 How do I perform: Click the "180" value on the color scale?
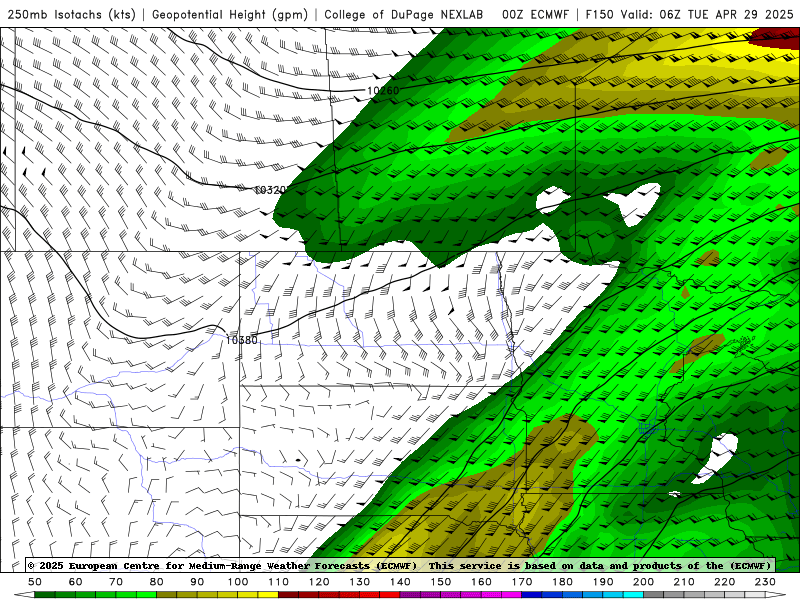(x=562, y=582)
